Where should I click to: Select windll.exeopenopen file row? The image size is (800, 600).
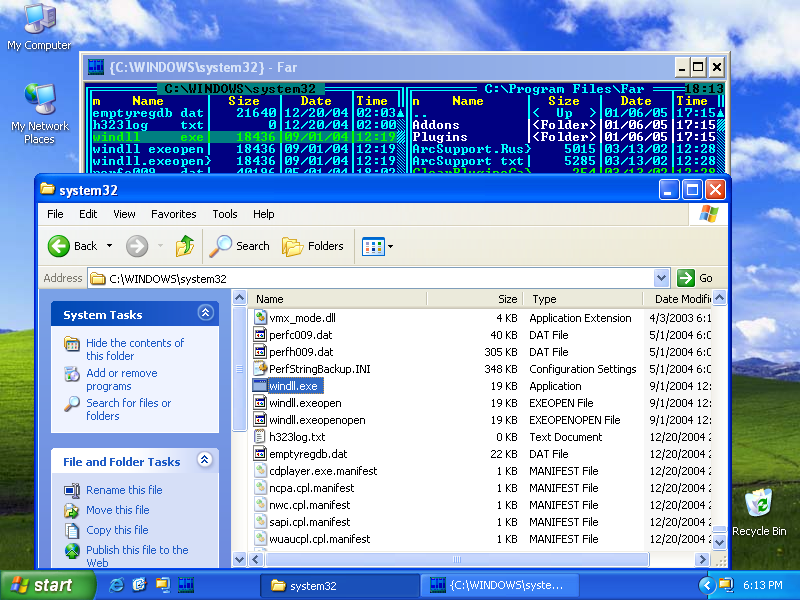(x=482, y=420)
